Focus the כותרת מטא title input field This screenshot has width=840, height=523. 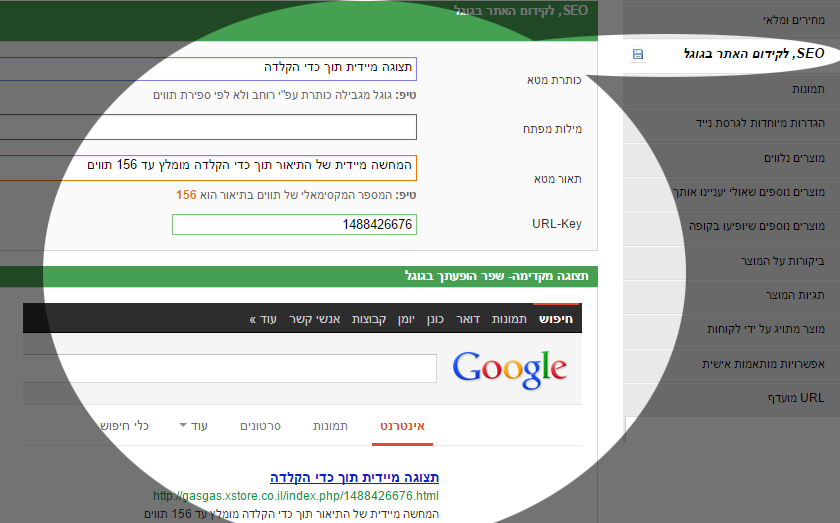(208, 69)
